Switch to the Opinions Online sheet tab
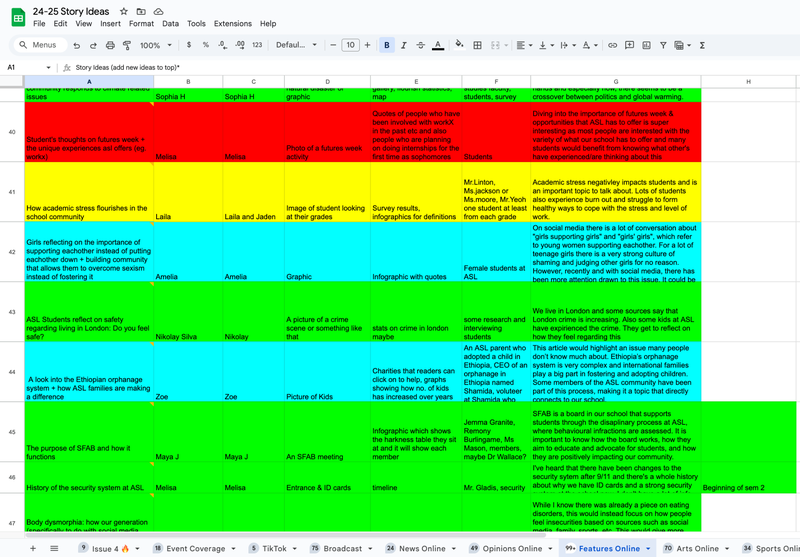 point(510,548)
